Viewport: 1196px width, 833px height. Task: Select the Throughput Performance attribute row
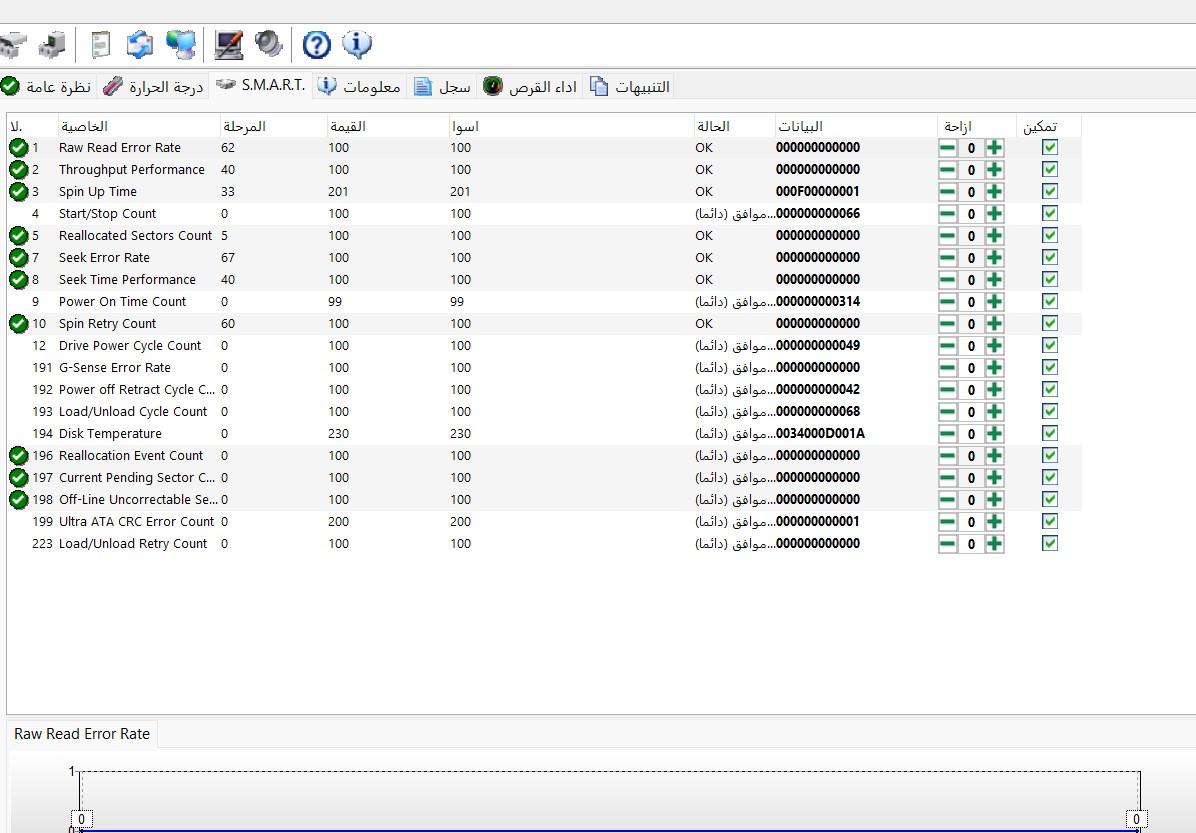click(545, 169)
